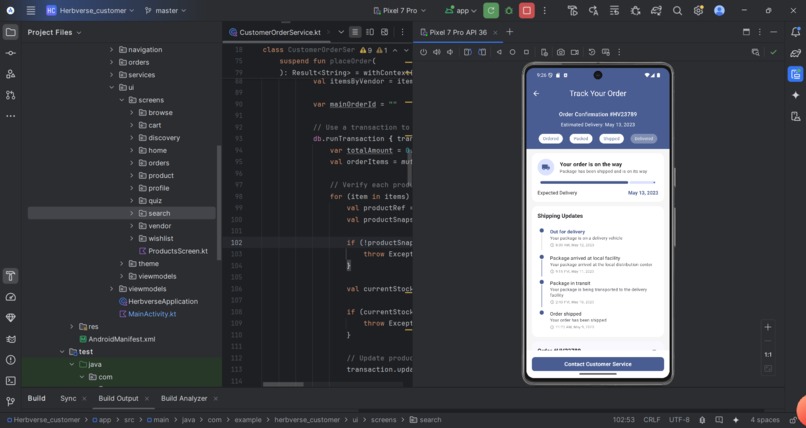Open the Commit tool window icon
Image resolution: width=806 pixels, height=428 pixels.
point(10,53)
